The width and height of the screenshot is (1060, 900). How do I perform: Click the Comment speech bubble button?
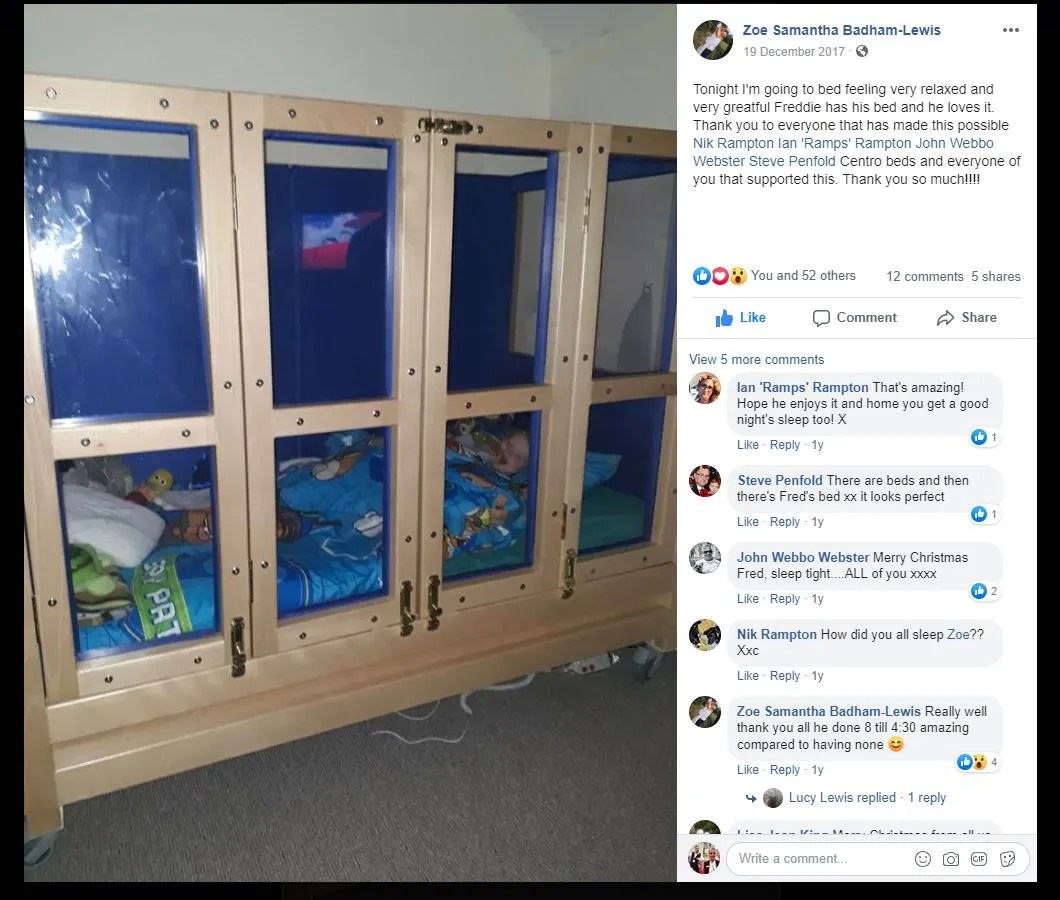854,318
